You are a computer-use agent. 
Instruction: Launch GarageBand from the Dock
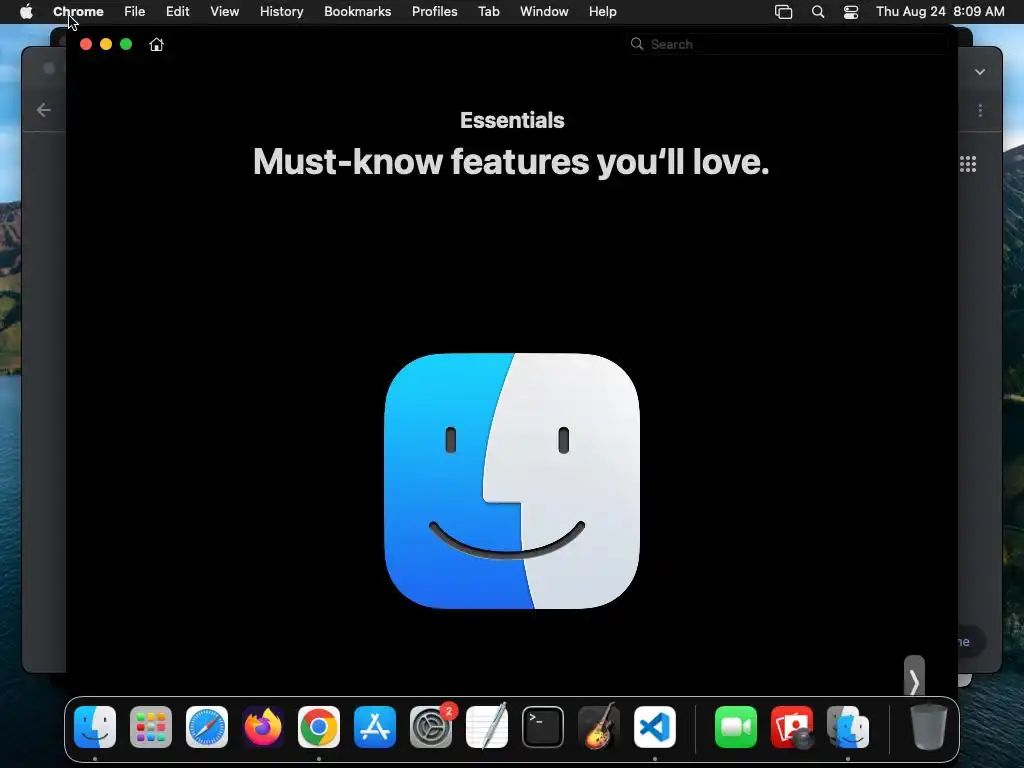599,727
